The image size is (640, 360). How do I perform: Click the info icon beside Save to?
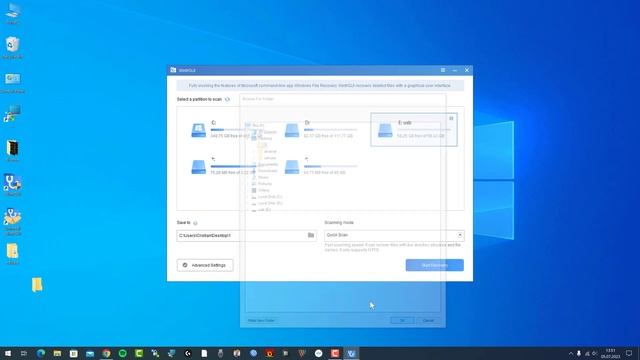pos(195,223)
